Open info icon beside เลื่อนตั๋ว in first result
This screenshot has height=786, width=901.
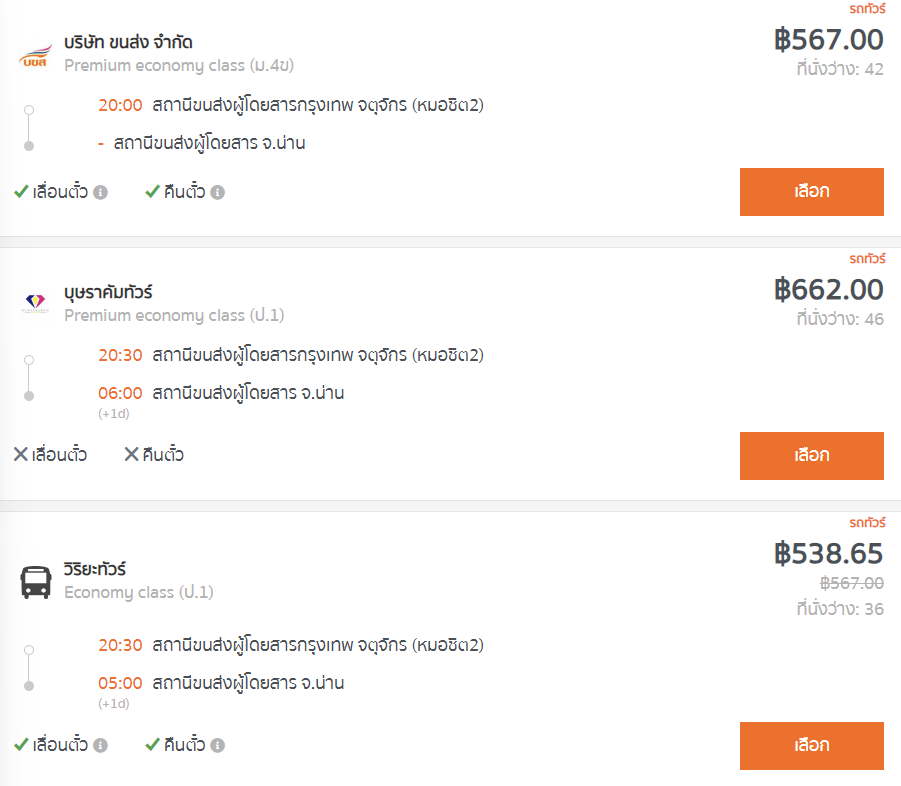coord(101,192)
